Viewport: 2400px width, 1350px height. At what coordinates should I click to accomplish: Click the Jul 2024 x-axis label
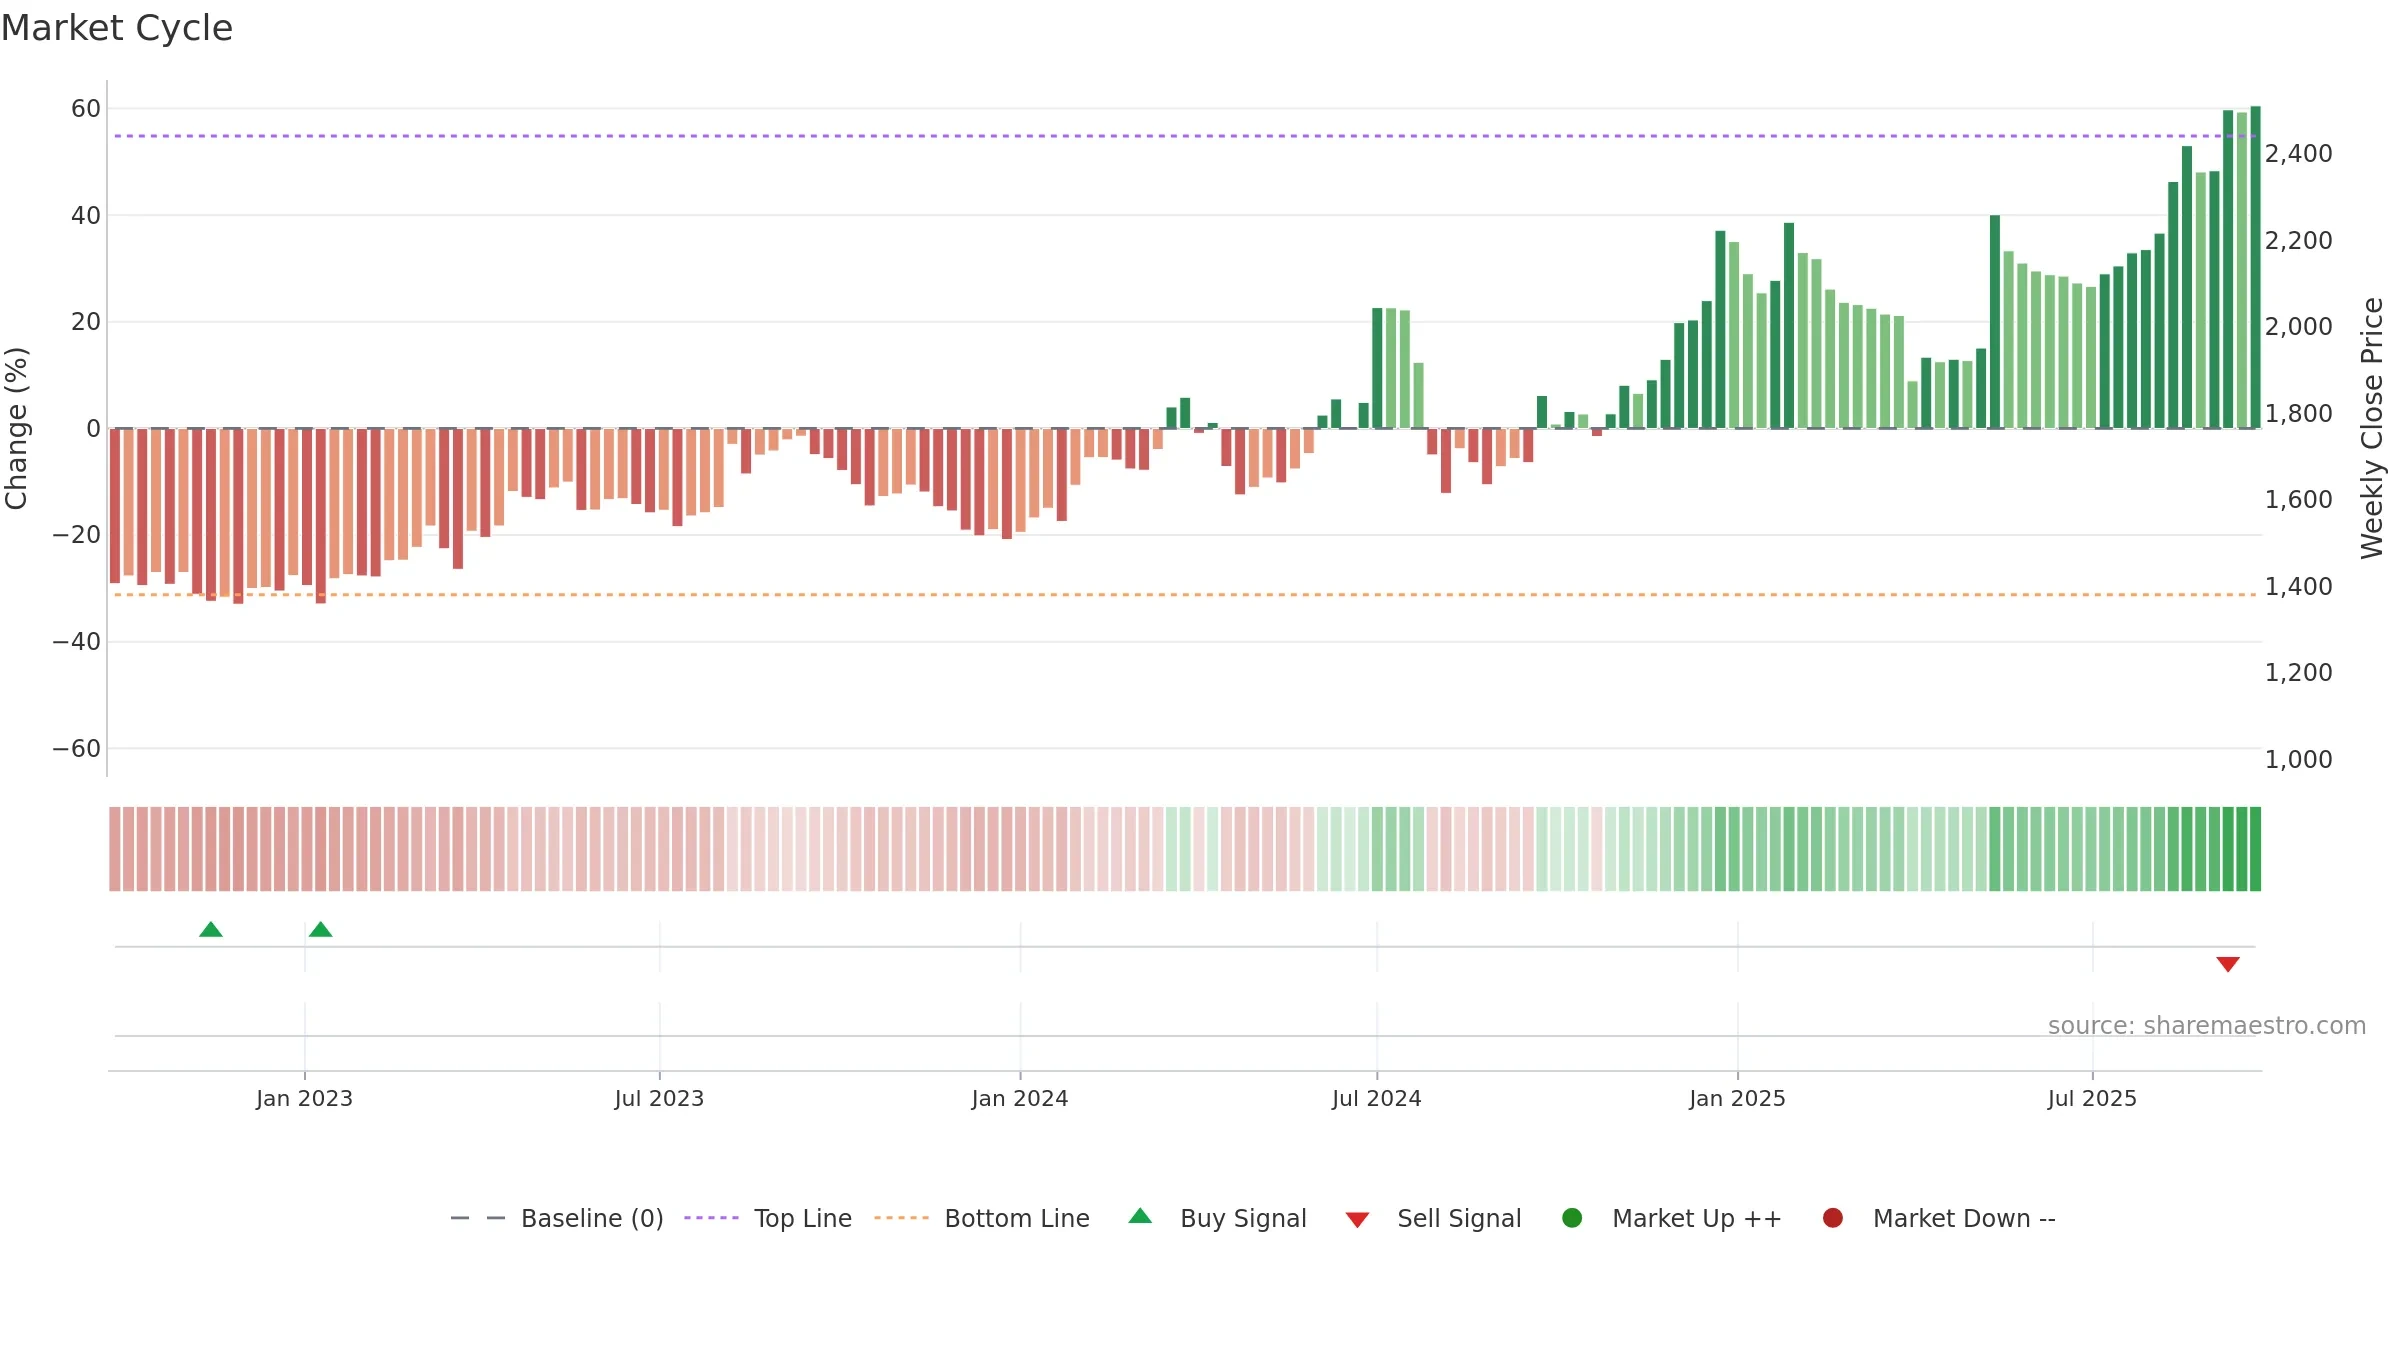1376,1099
